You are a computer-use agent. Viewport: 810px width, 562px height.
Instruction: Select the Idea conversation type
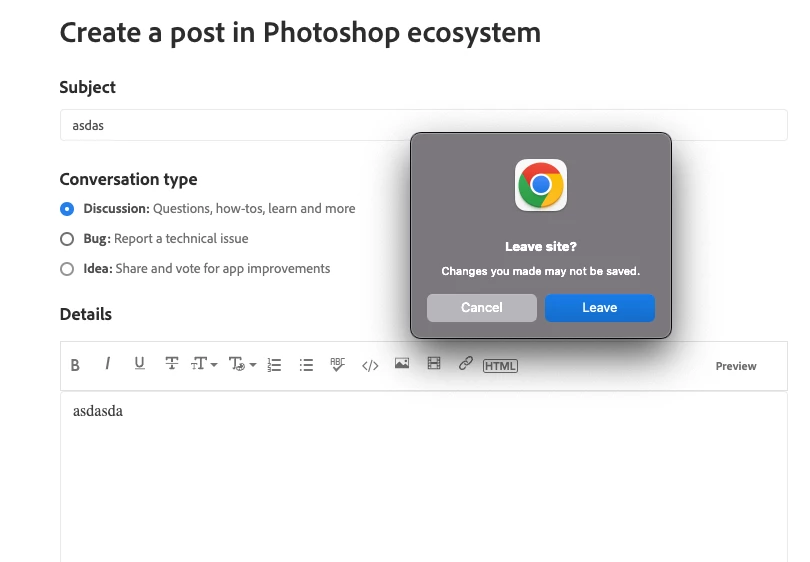click(x=67, y=269)
